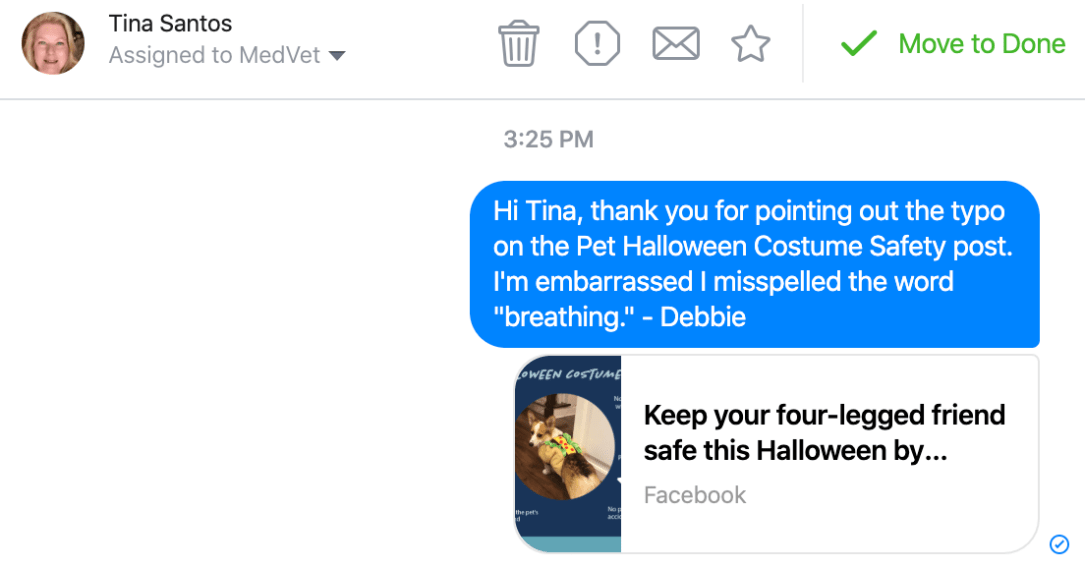Open Tina Santos's profile picture
The width and height of the screenshot is (1085, 568).
point(52,43)
